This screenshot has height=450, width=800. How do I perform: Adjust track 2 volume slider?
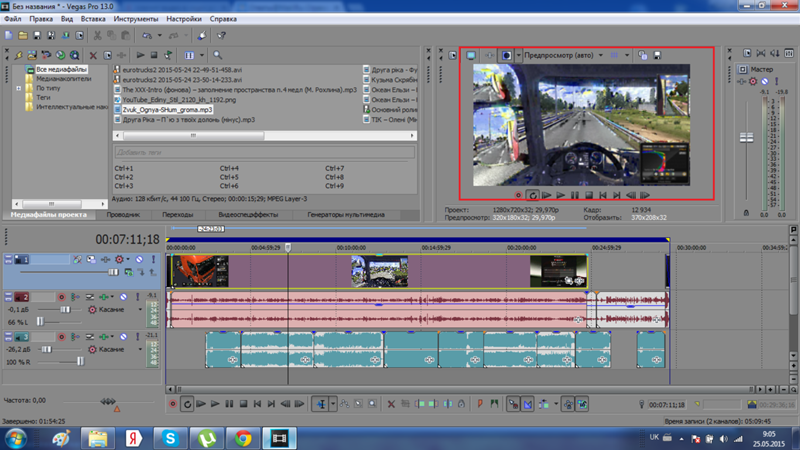tap(65, 310)
